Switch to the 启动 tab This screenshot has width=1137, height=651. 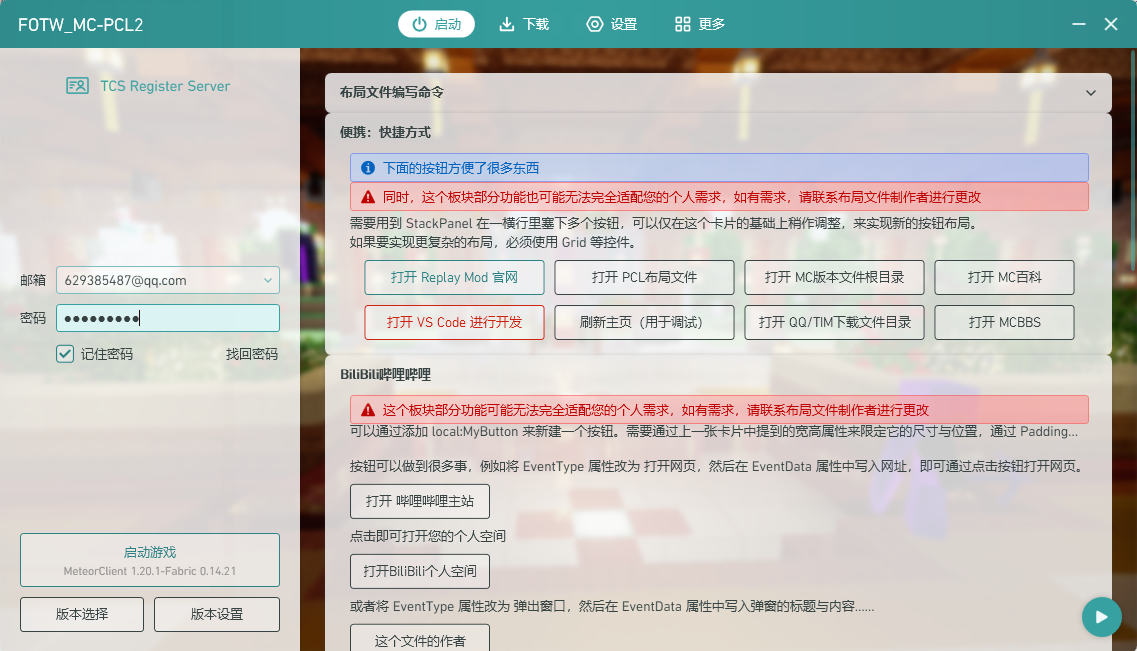coord(436,24)
